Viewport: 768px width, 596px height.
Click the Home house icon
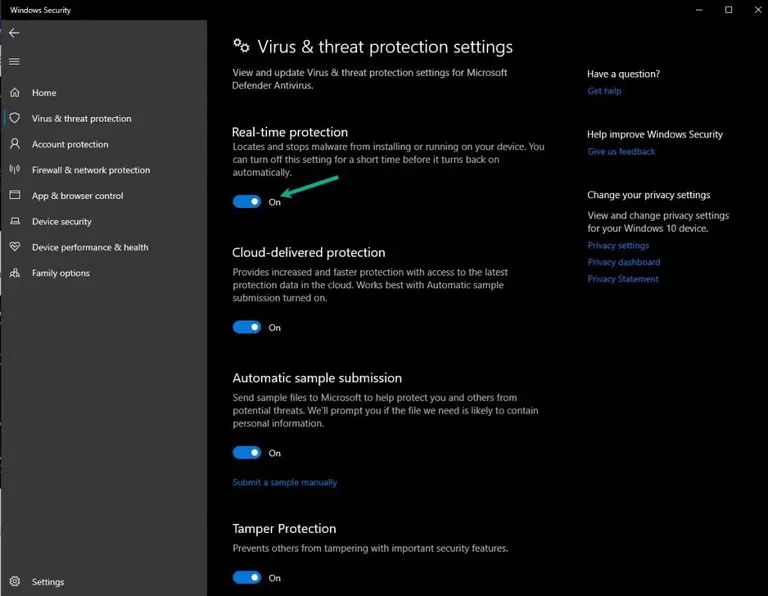(x=15, y=92)
